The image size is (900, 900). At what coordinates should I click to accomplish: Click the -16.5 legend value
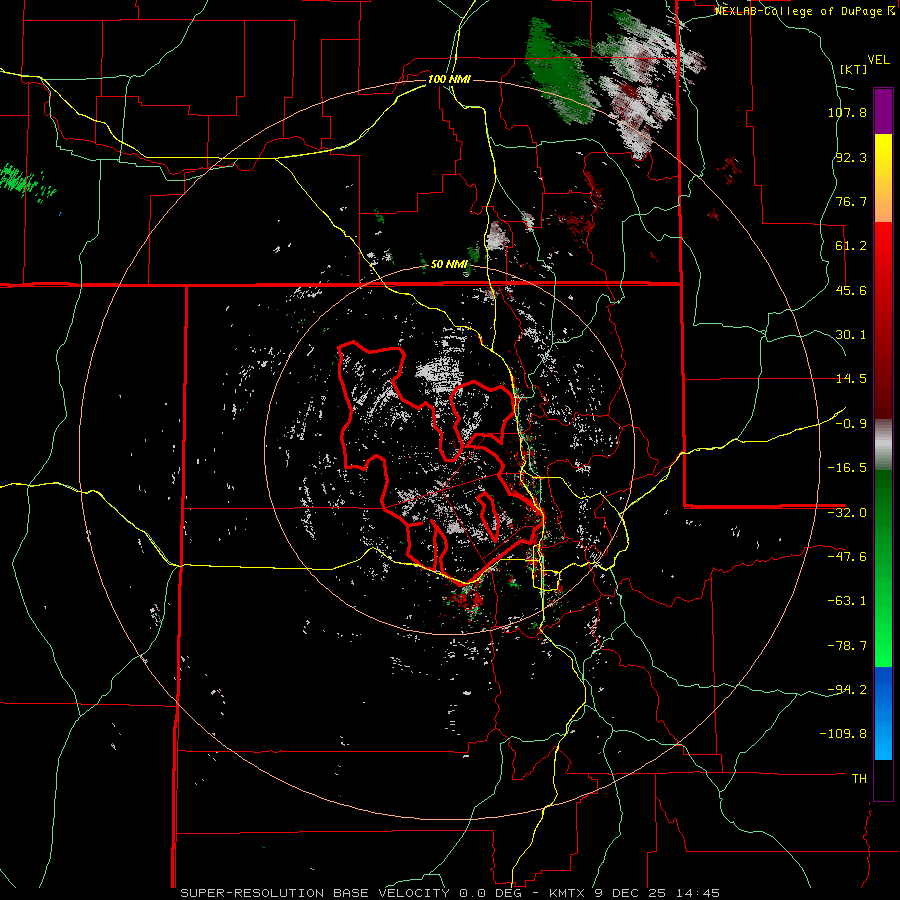pyautogui.click(x=847, y=468)
